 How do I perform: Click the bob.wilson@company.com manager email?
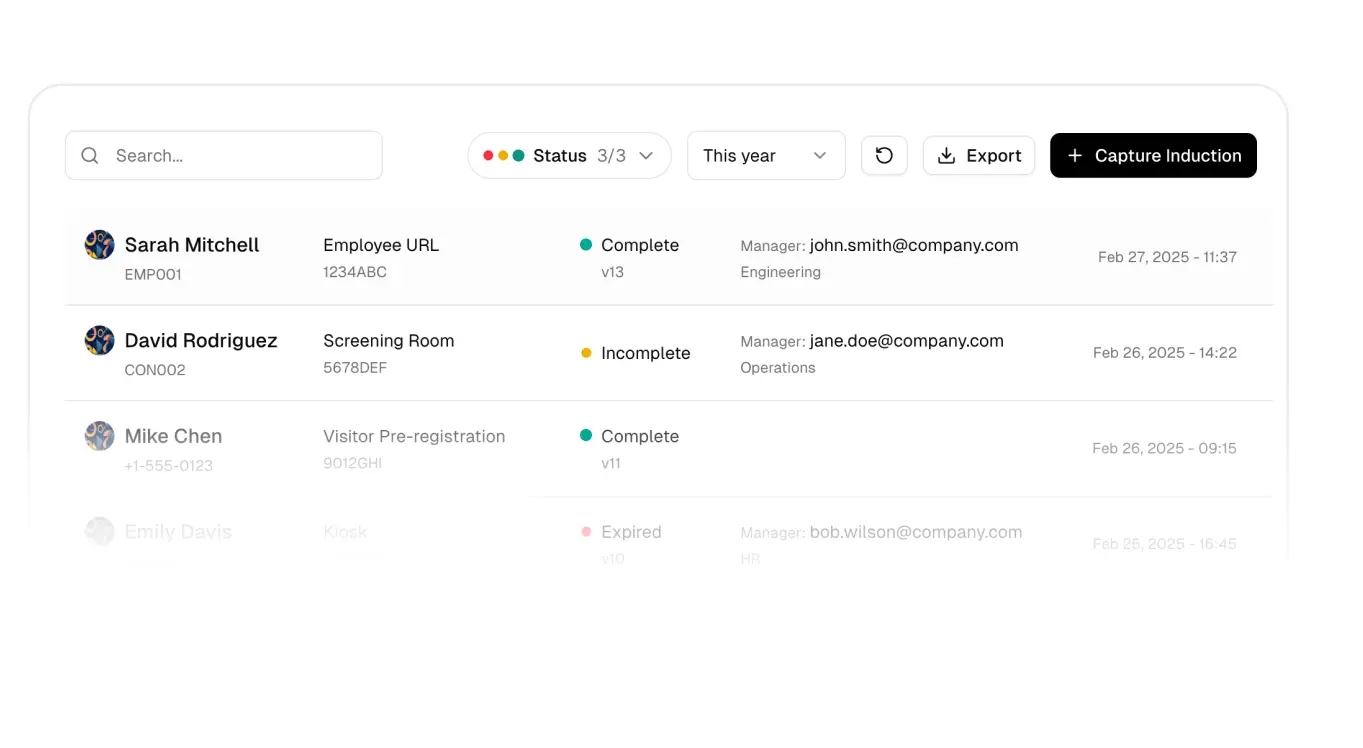(x=916, y=532)
